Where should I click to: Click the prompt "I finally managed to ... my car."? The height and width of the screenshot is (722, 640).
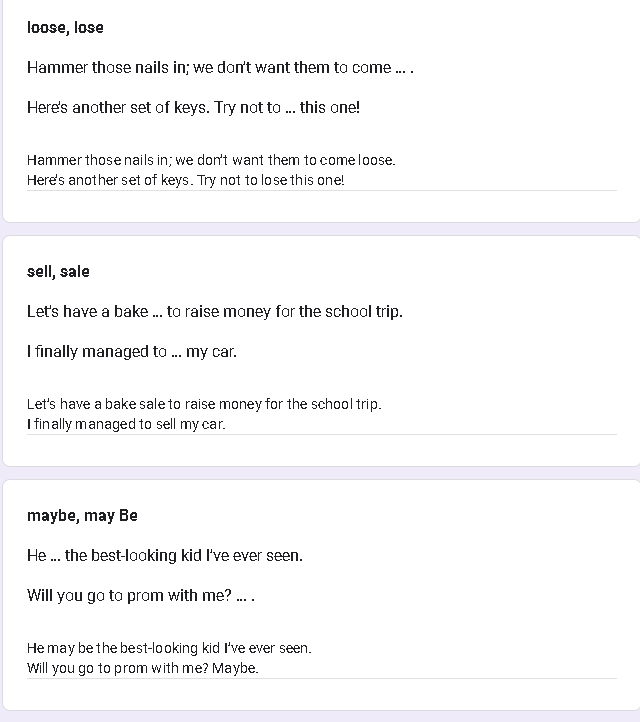tap(131, 351)
